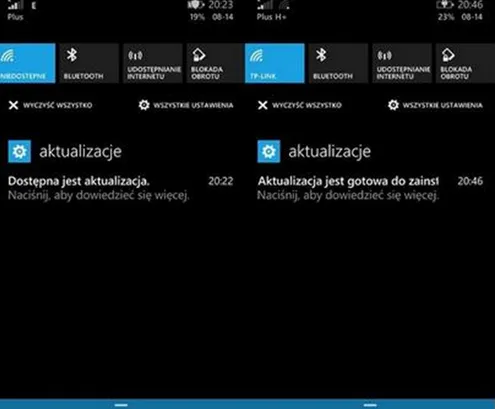This screenshot has height=409, width=495.
Task: Open left Wszystkie Ustawienia gear icon
Action: (x=144, y=105)
